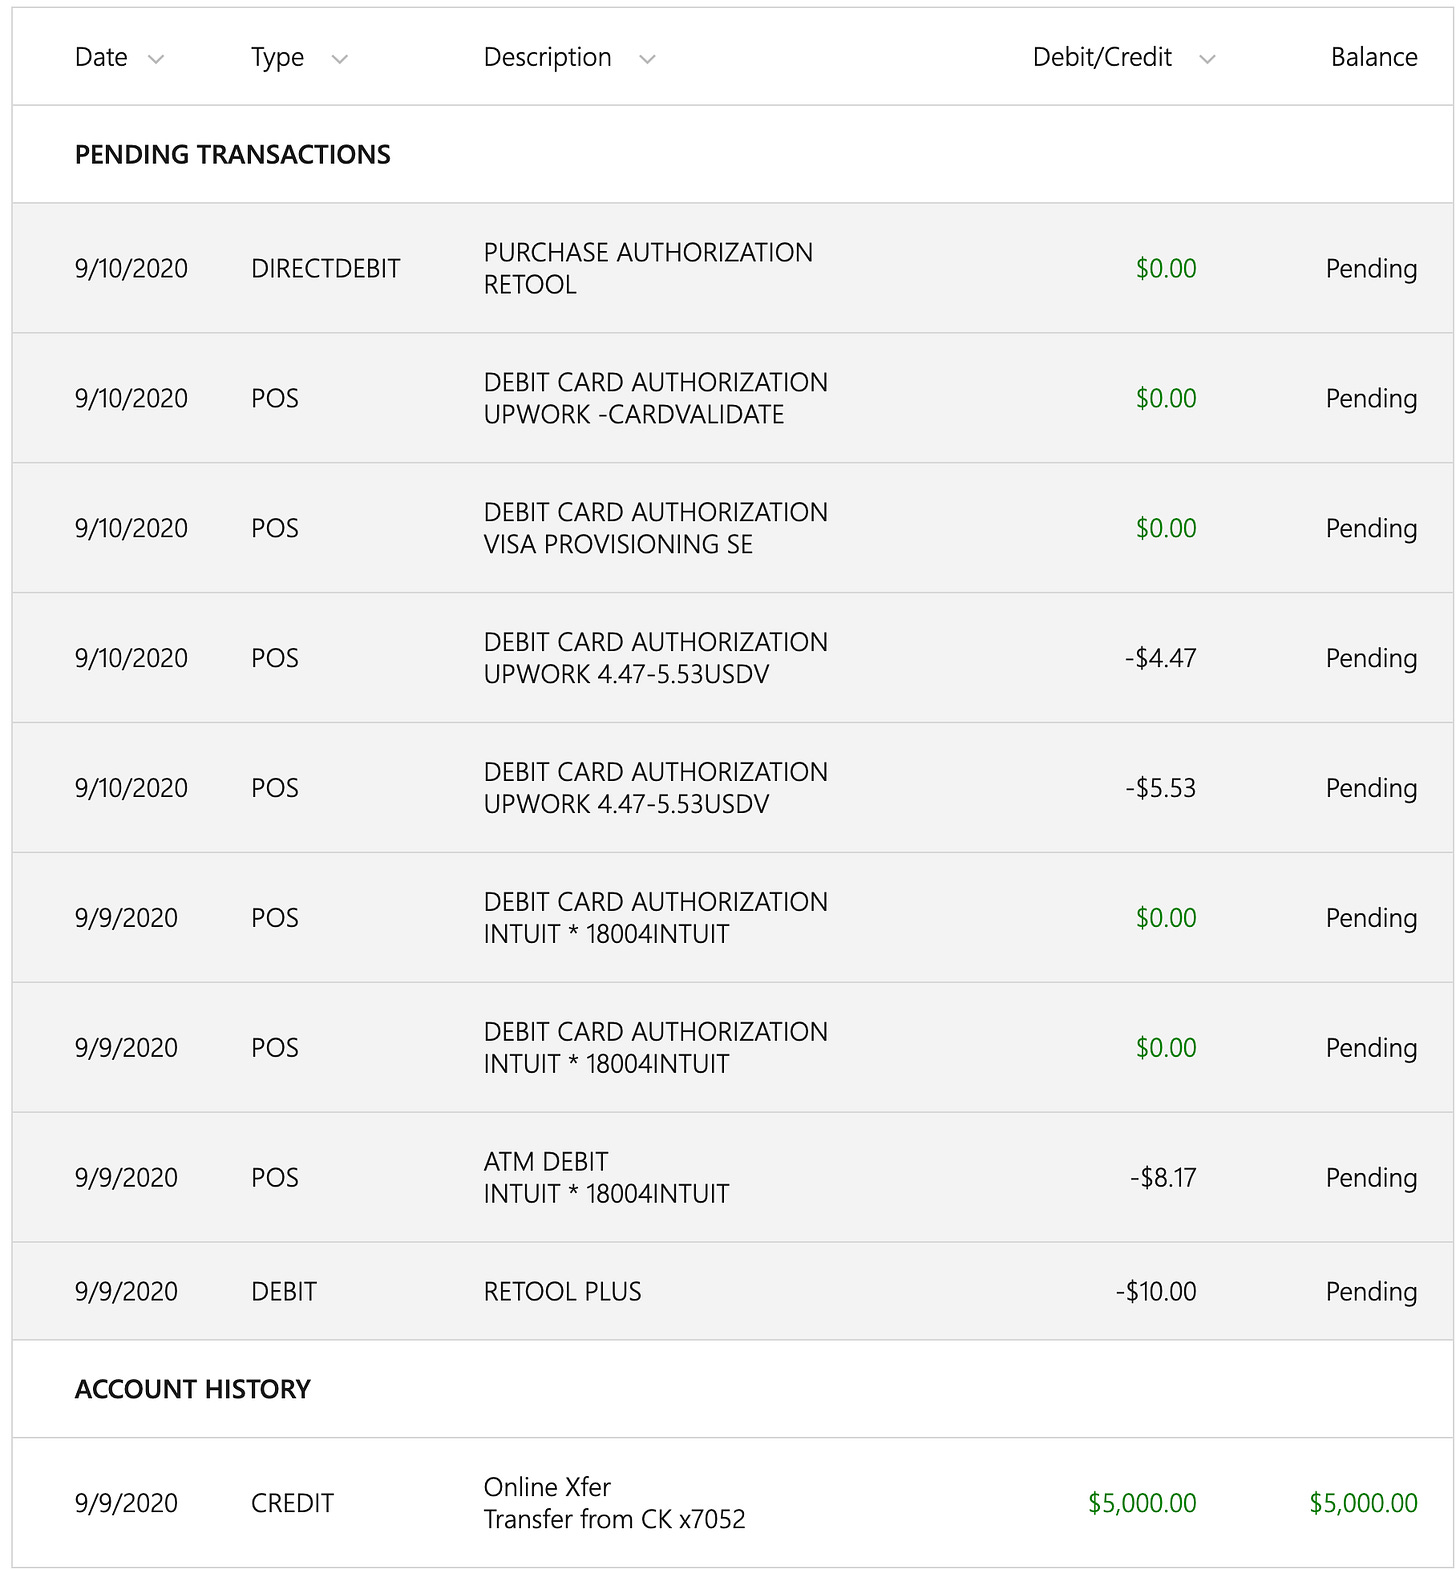Click ATM DEBIT INTUIT transaction description

point(607,1177)
